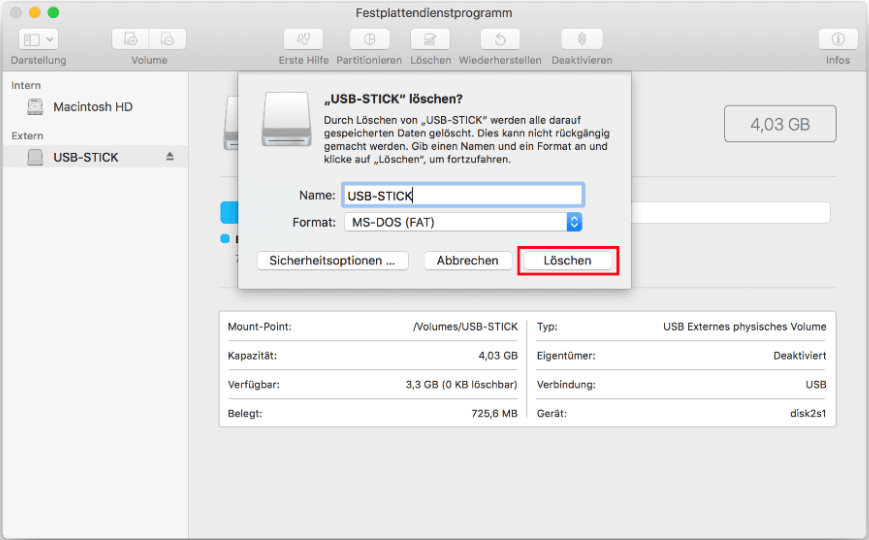Image resolution: width=869 pixels, height=540 pixels.
Task: Click the USB Externes physisches Volume value
Action: tap(744, 327)
